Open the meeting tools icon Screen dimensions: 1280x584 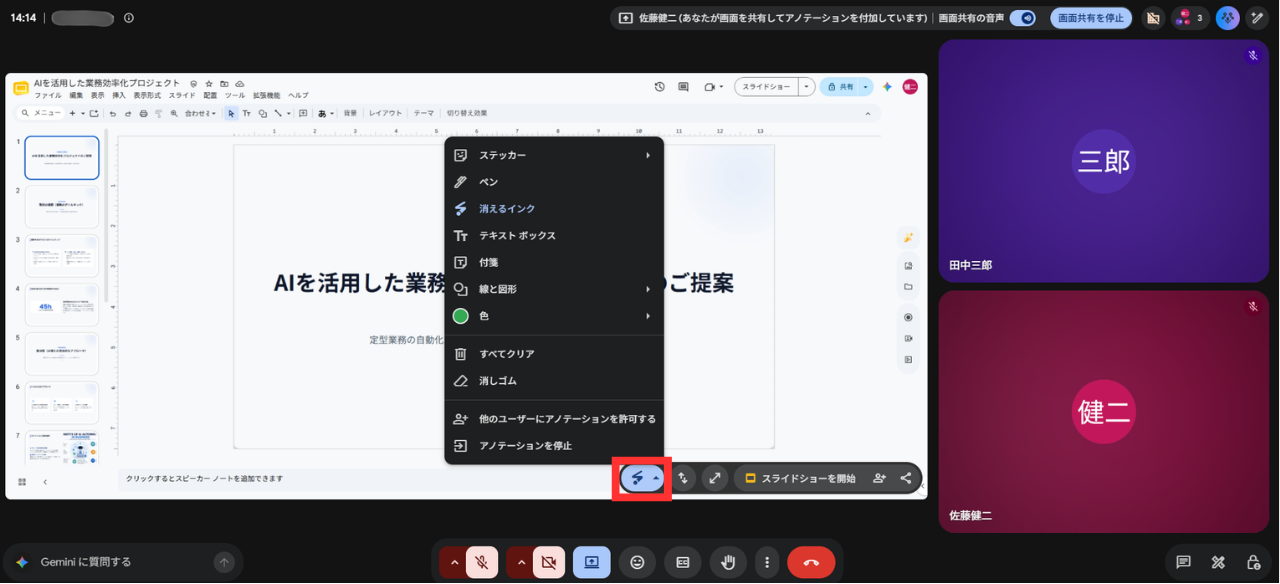coord(1218,562)
